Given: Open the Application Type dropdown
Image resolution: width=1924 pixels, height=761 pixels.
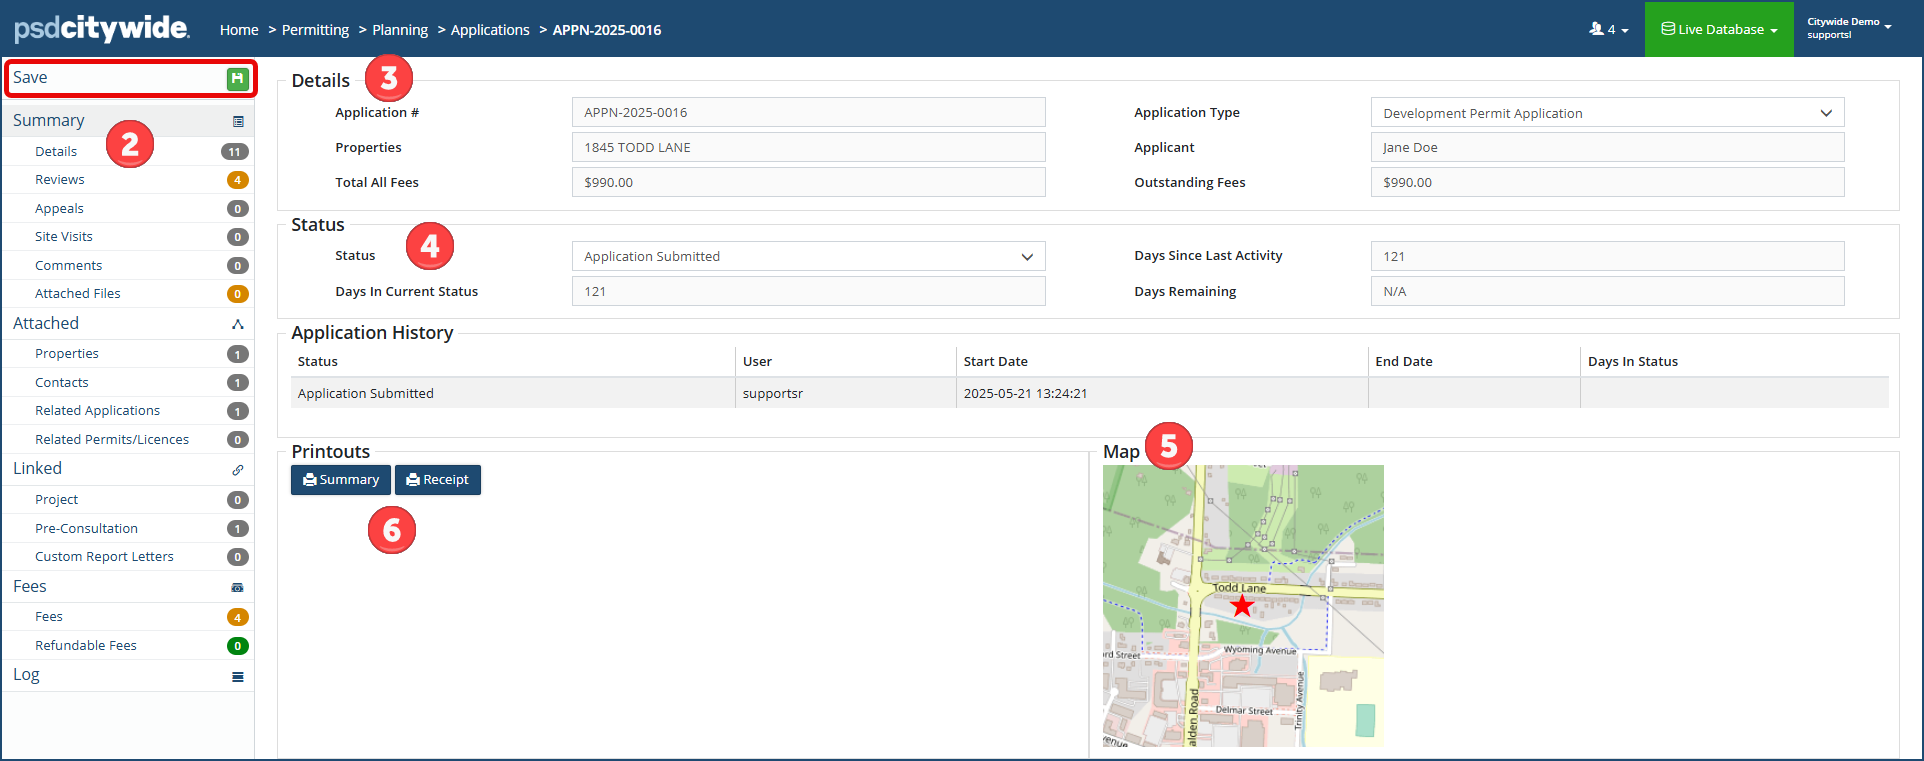Looking at the screenshot, I should tap(1606, 113).
